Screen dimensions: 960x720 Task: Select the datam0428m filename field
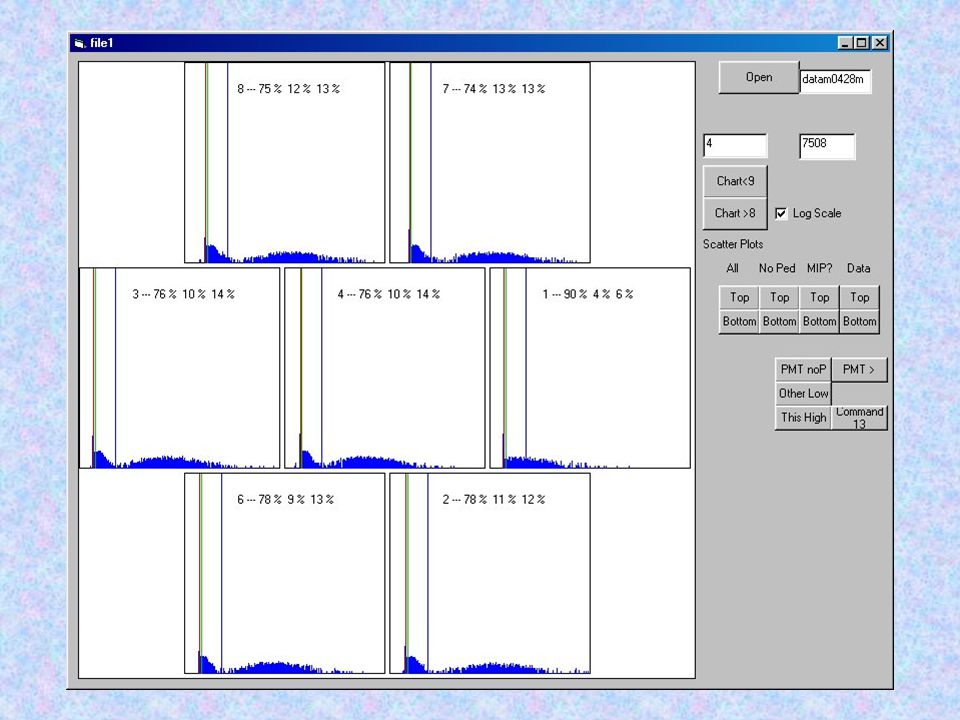(835, 80)
